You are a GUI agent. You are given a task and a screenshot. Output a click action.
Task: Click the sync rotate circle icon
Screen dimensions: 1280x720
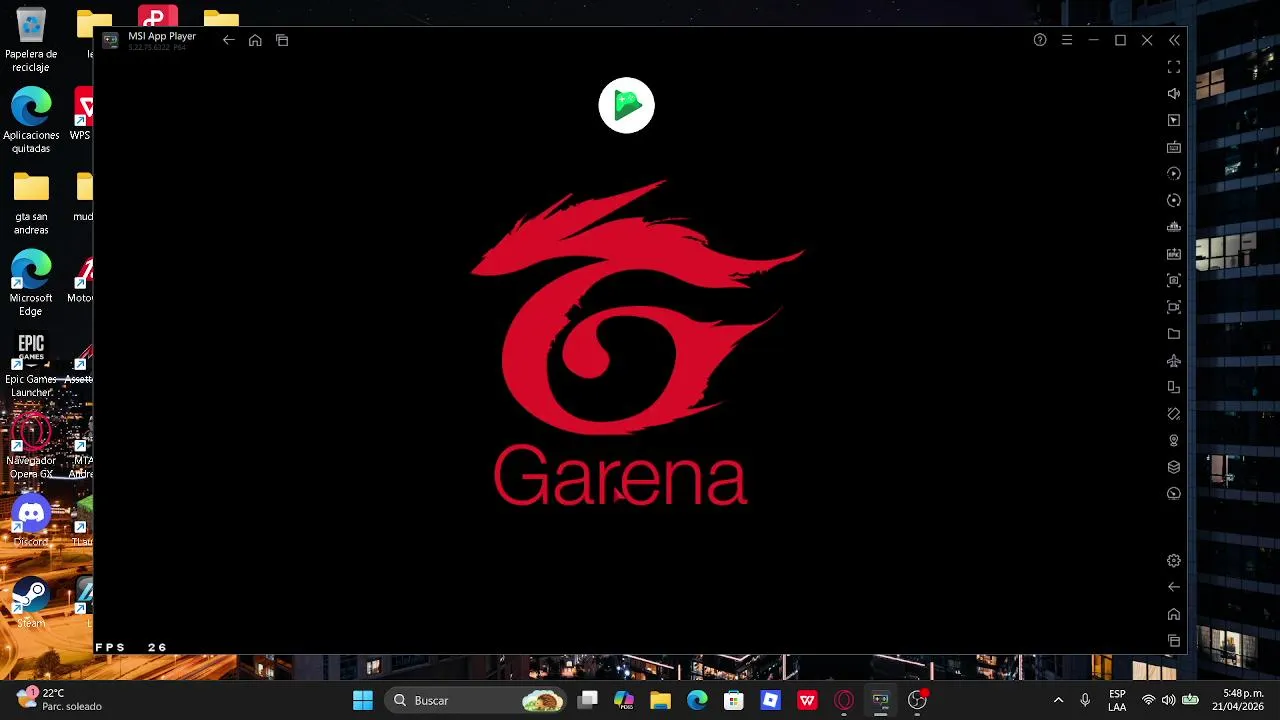click(x=1174, y=200)
